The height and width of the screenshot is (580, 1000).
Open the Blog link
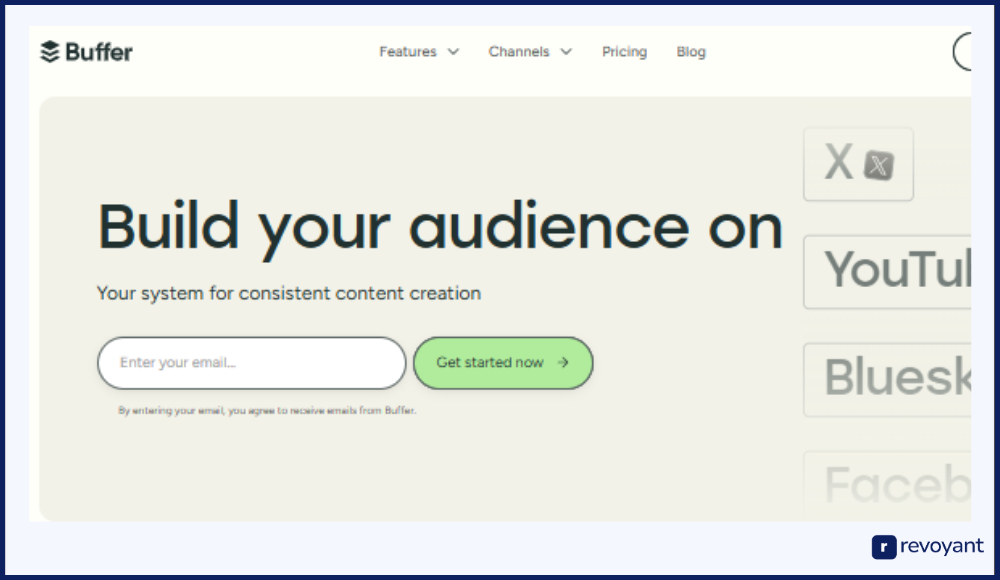[x=691, y=52]
